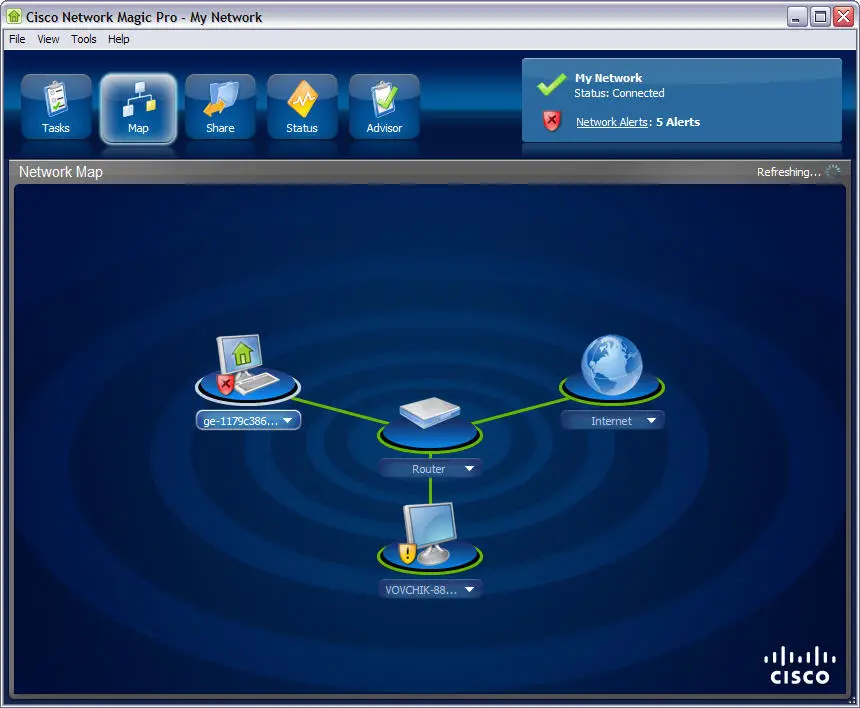Open the Share section
The width and height of the screenshot is (860, 708).
click(x=220, y=107)
